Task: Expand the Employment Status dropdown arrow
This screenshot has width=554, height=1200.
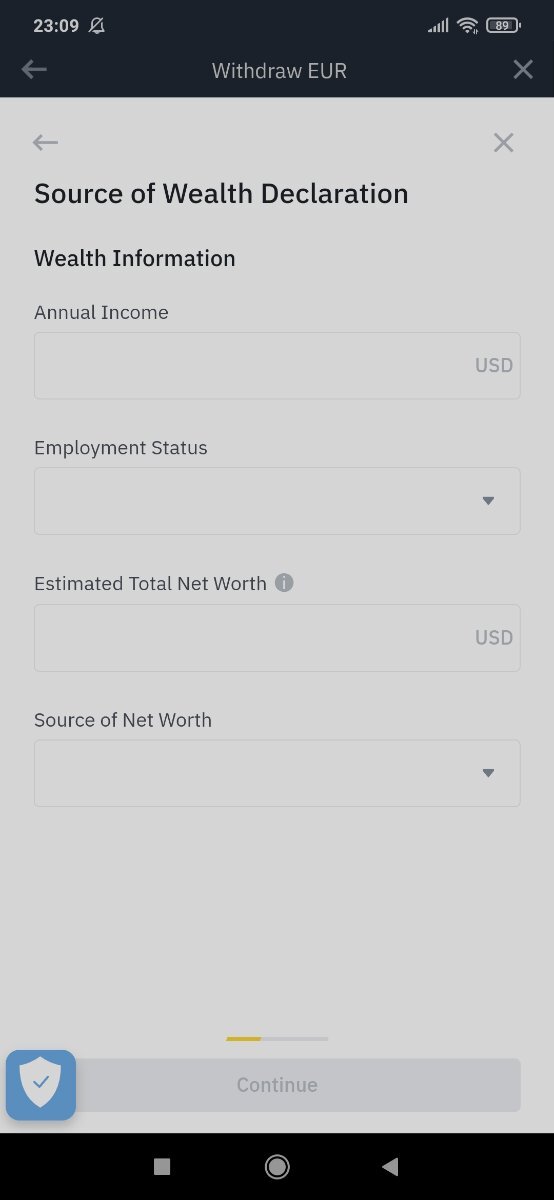Action: point(488,501)
